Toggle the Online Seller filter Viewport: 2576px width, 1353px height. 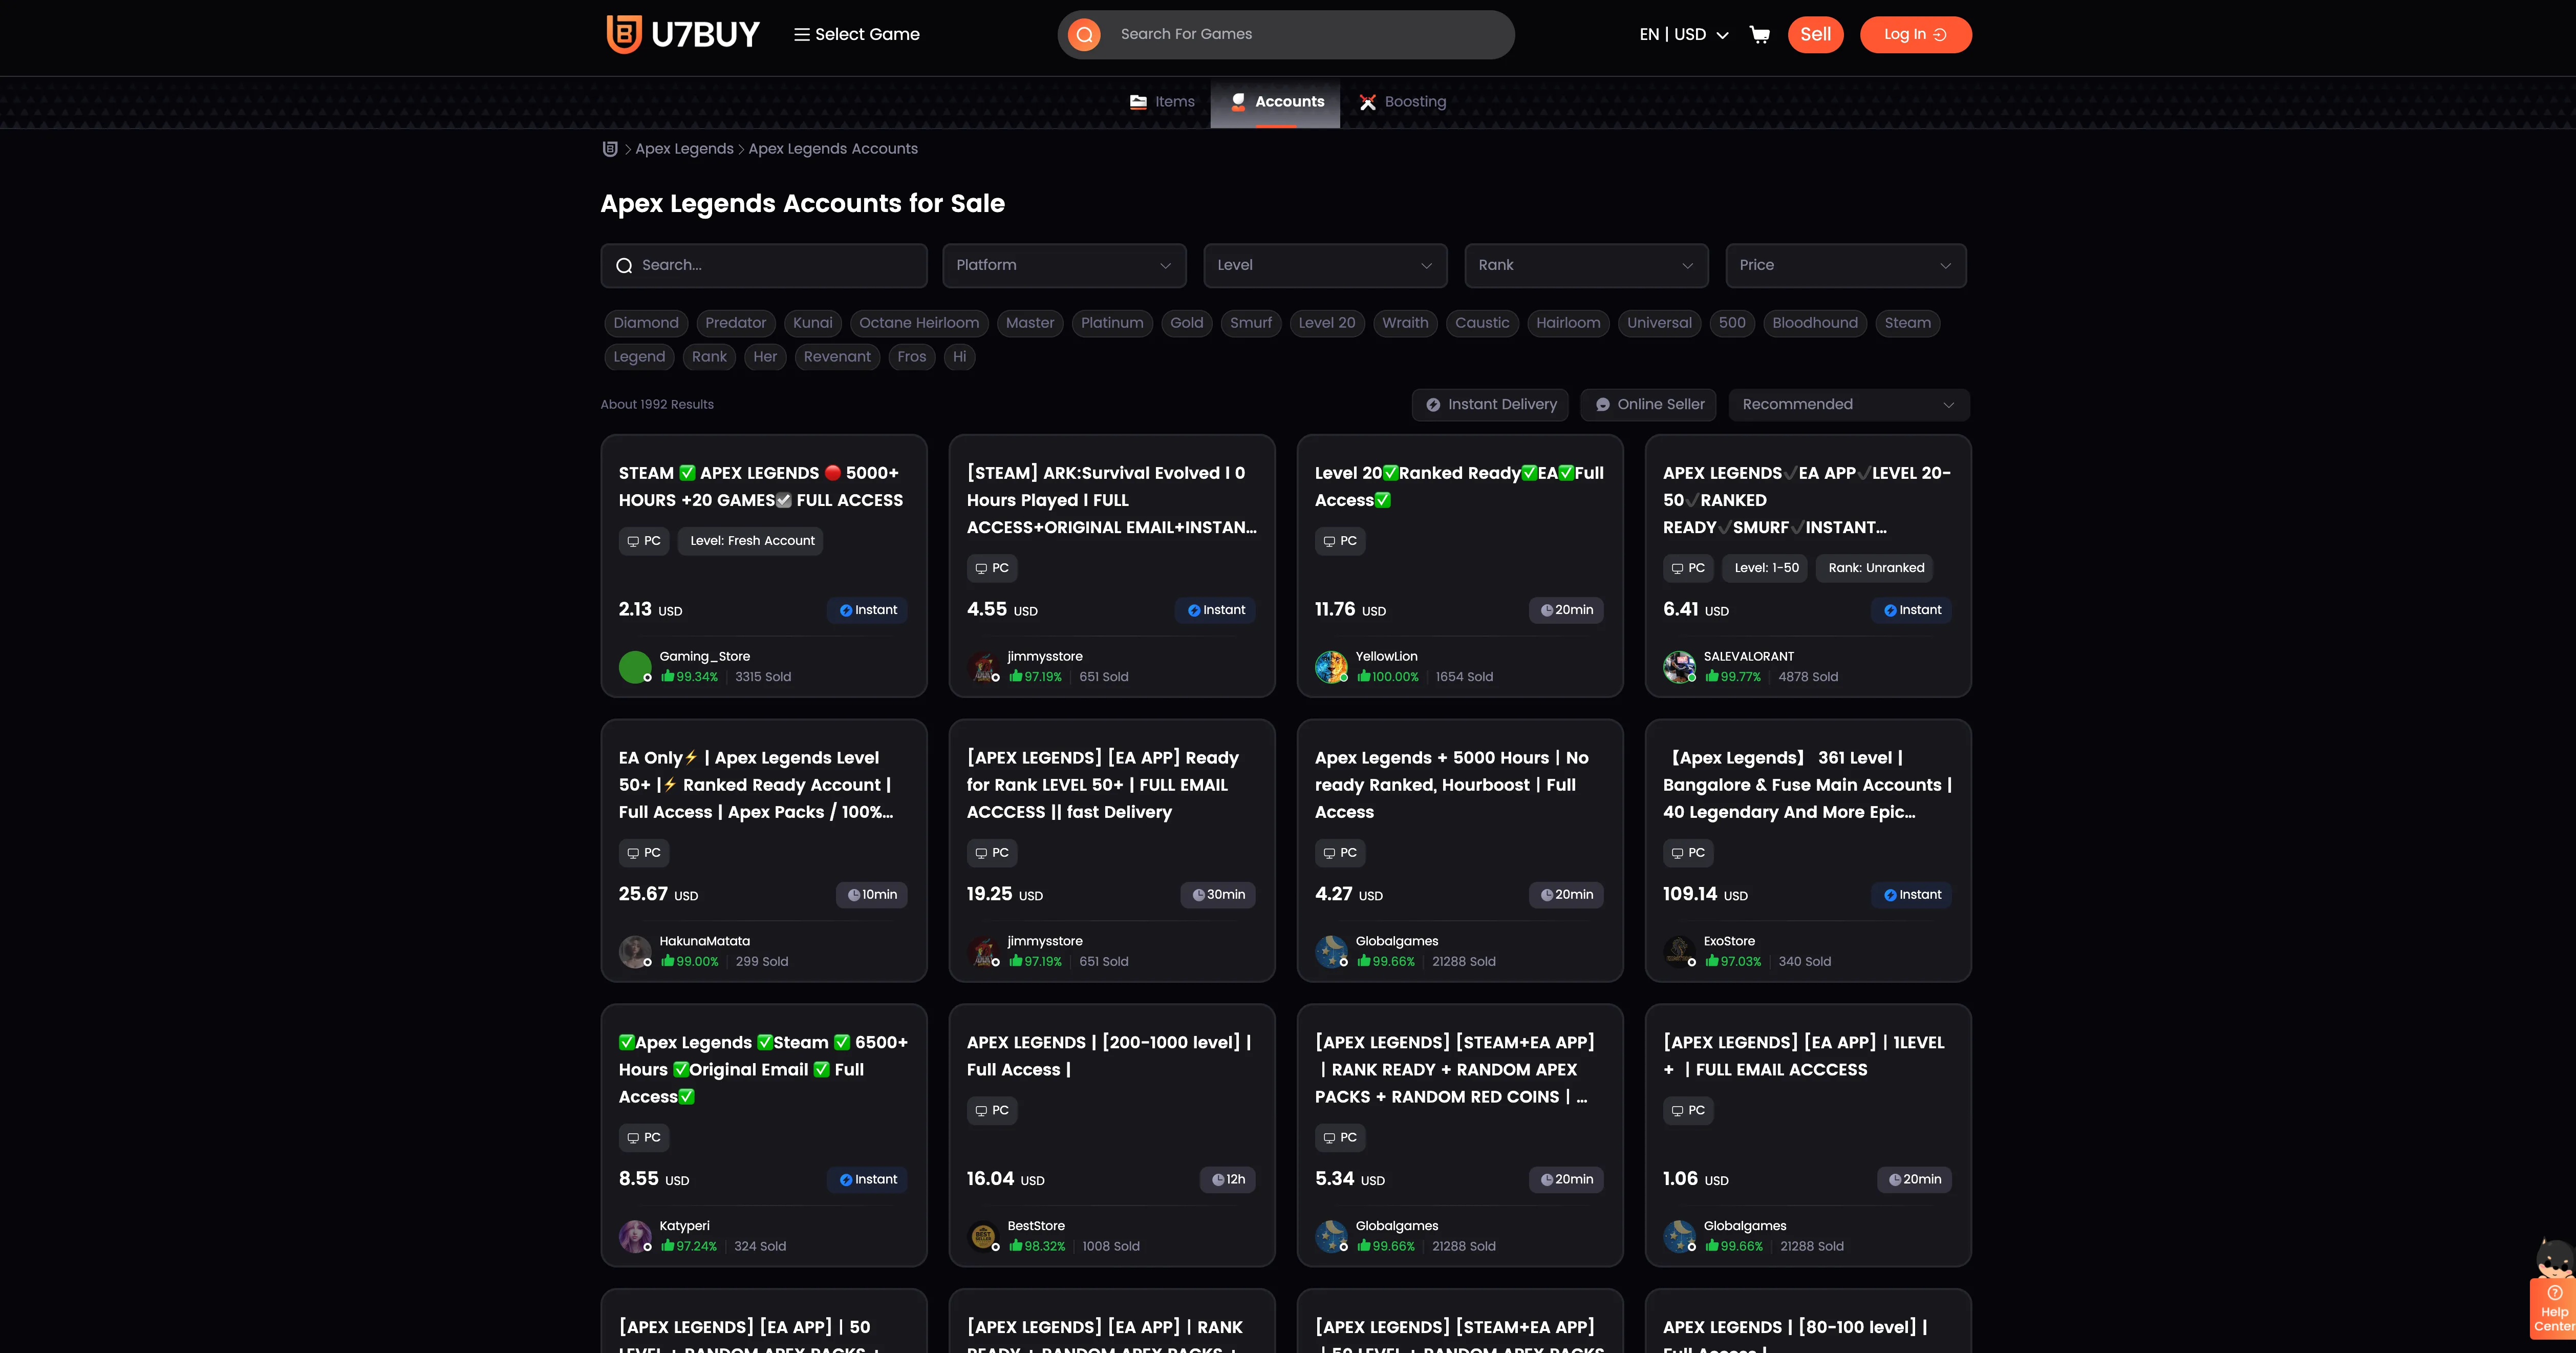click(x=1649, y=405)
